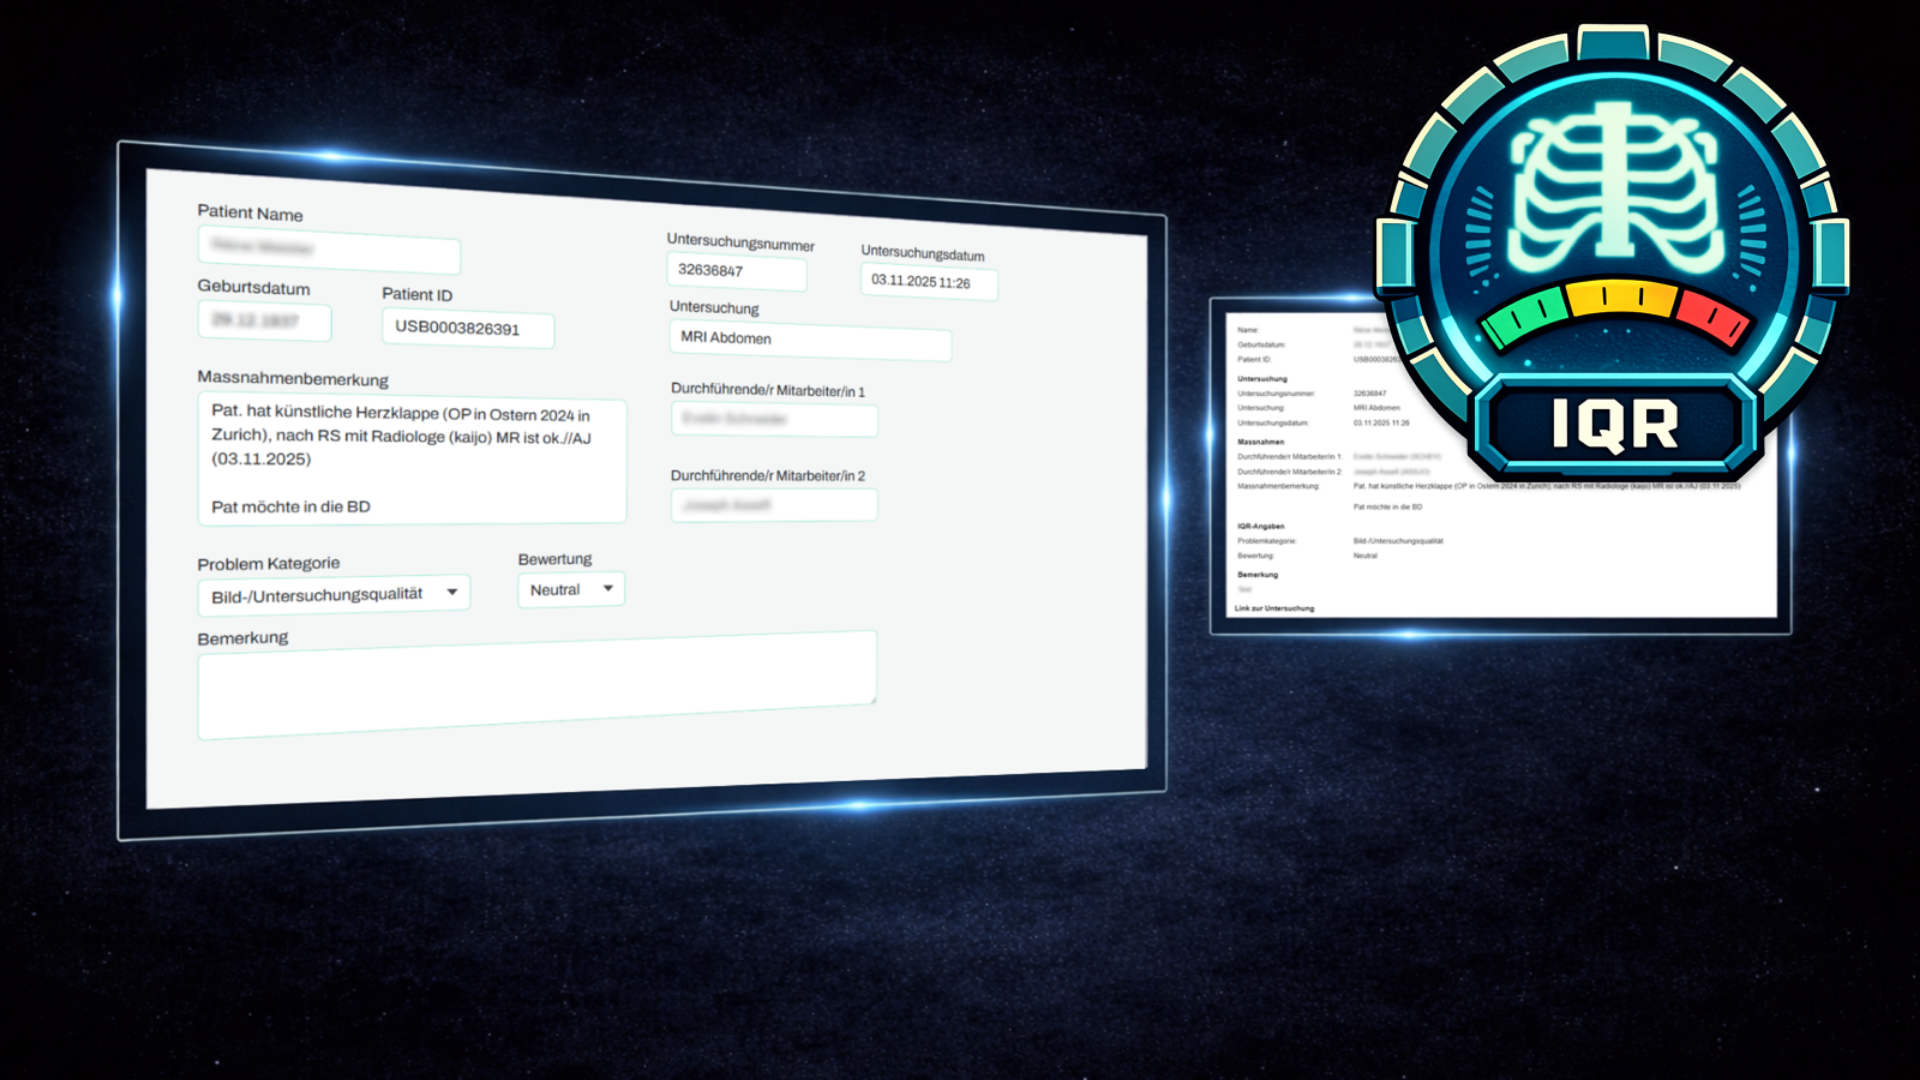Click the yellow segment of the quality gauge
The height and width of the screenshot is (1080, 1920).
pos(1620,297)
